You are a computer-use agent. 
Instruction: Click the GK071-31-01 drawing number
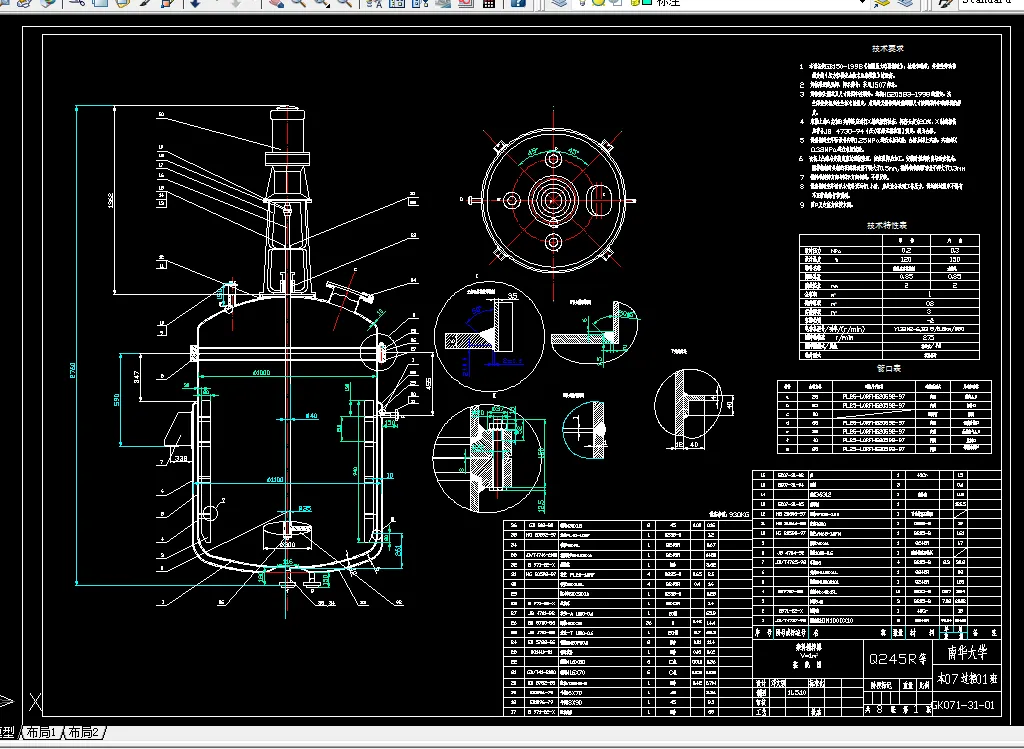[x=964, y=705]
